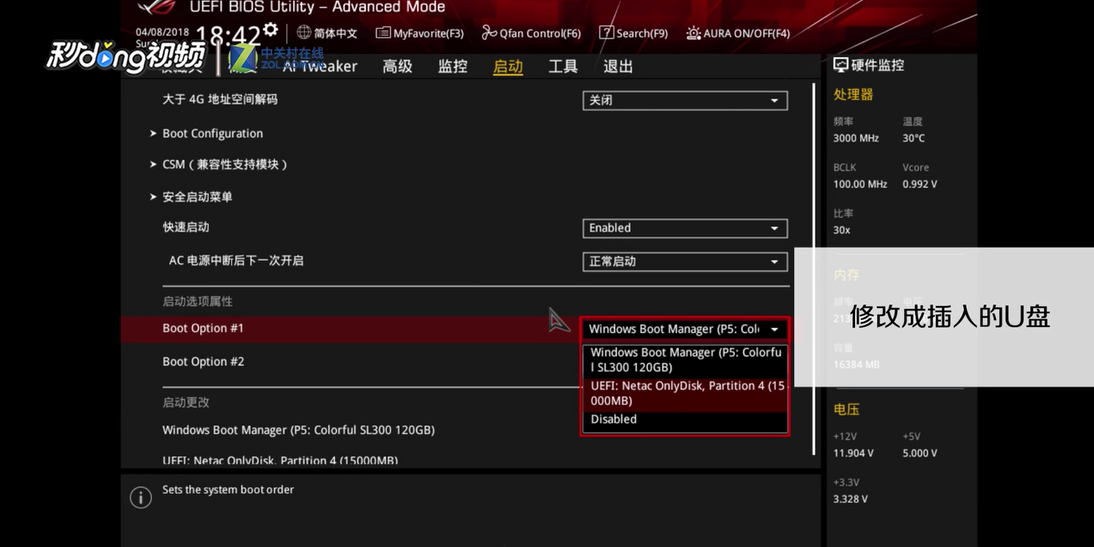Click the Boot Option #1 dropdown
The height and width of the screenshot is (547, 1094).
[x=684, y=329]
